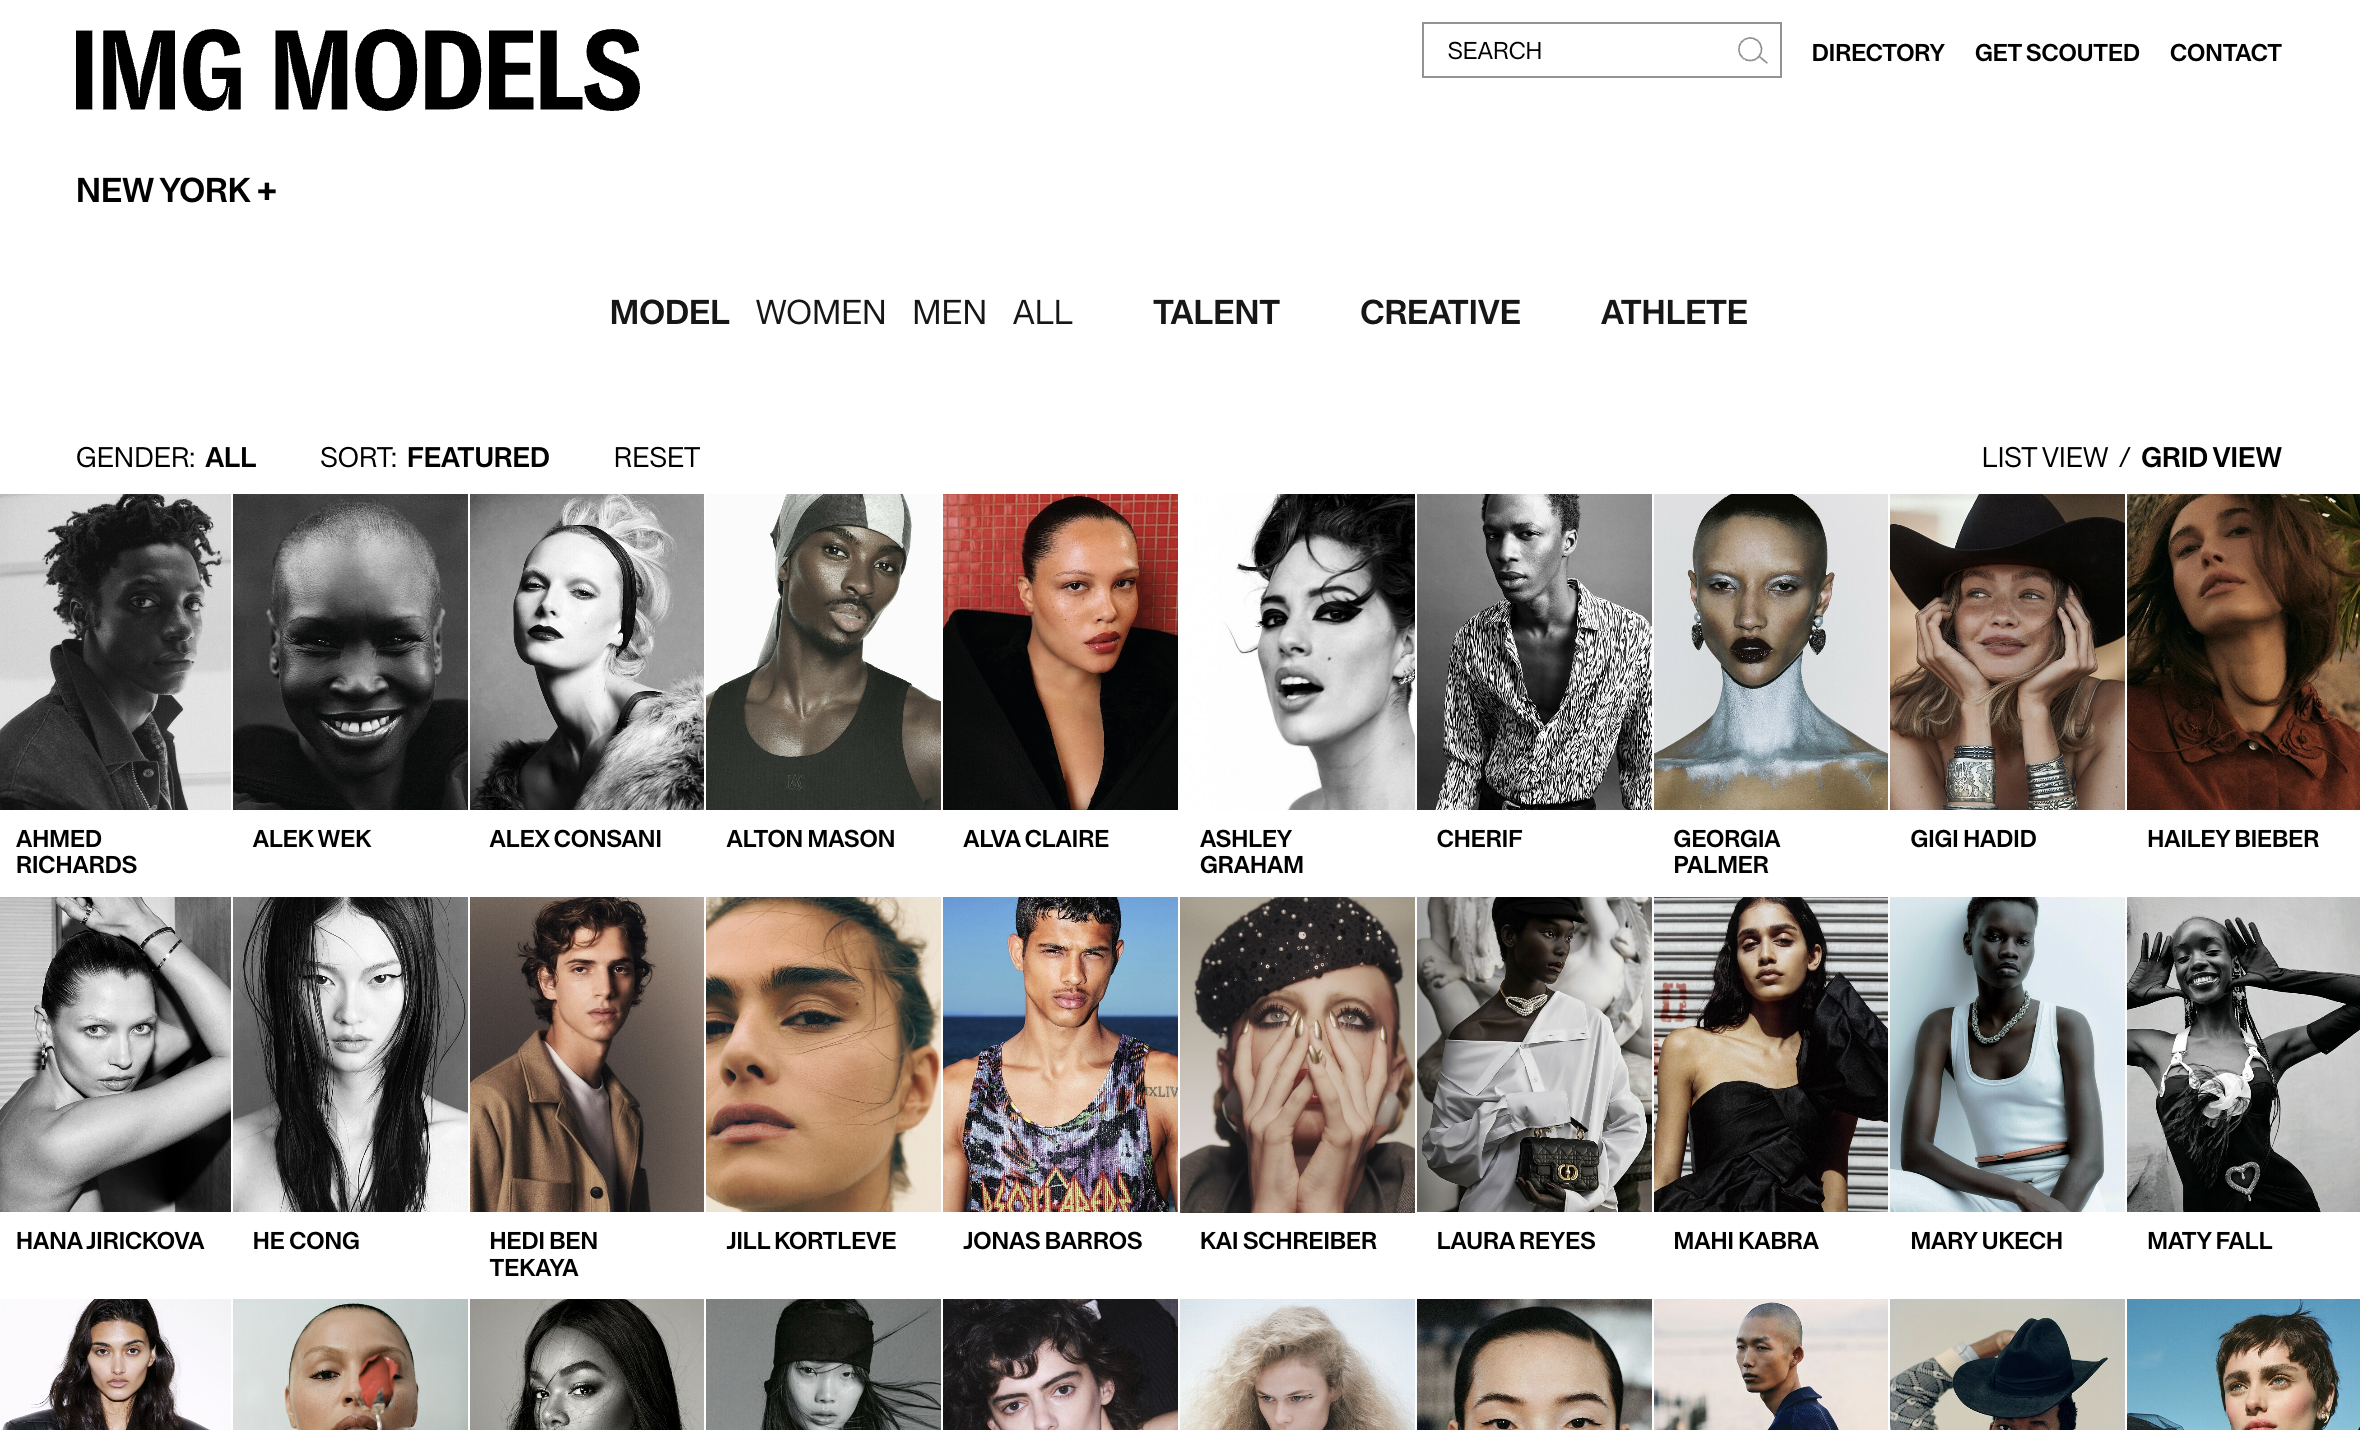Open Gigi Hadid's portrait thumbnail

tap(2007, 652)
